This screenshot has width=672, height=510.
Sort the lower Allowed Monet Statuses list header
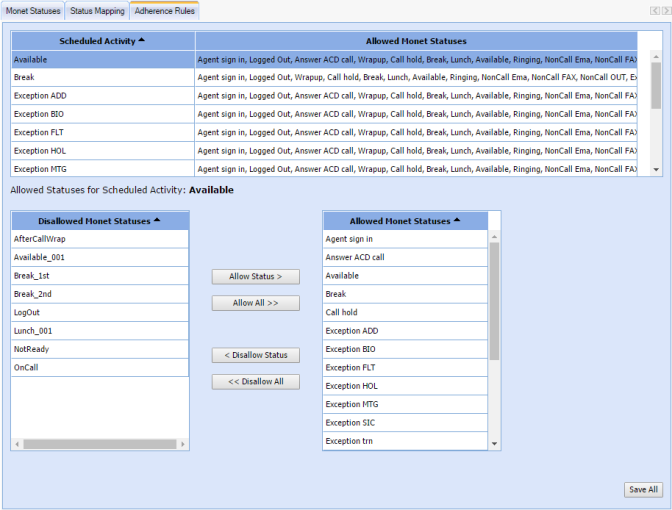[x=405, y=220]
